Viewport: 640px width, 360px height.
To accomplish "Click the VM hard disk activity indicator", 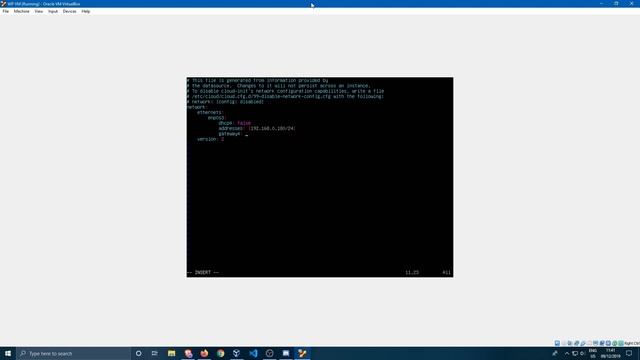I will click(557, 343).
